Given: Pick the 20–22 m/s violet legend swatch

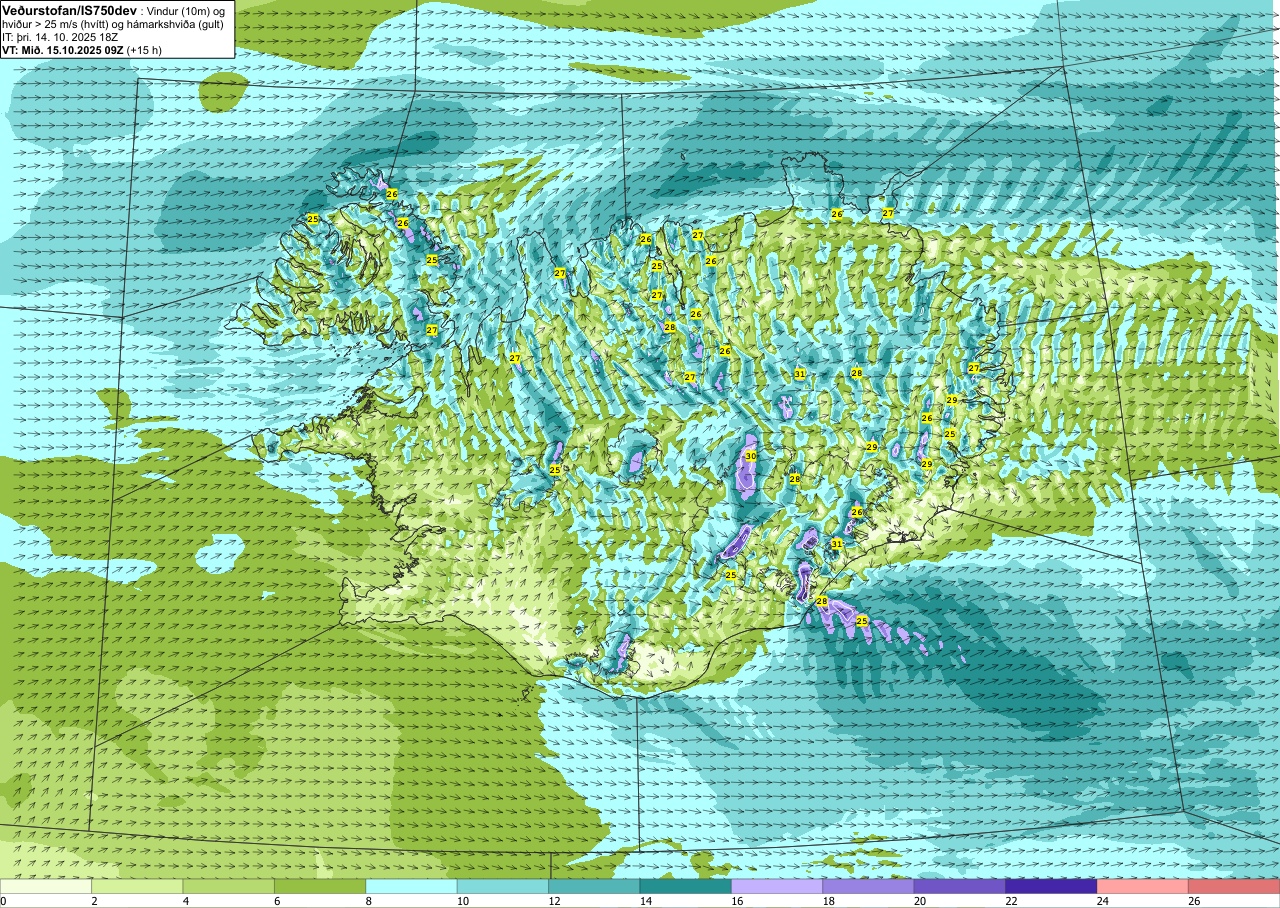Looking at the screenshot, I should coord(960,886).
